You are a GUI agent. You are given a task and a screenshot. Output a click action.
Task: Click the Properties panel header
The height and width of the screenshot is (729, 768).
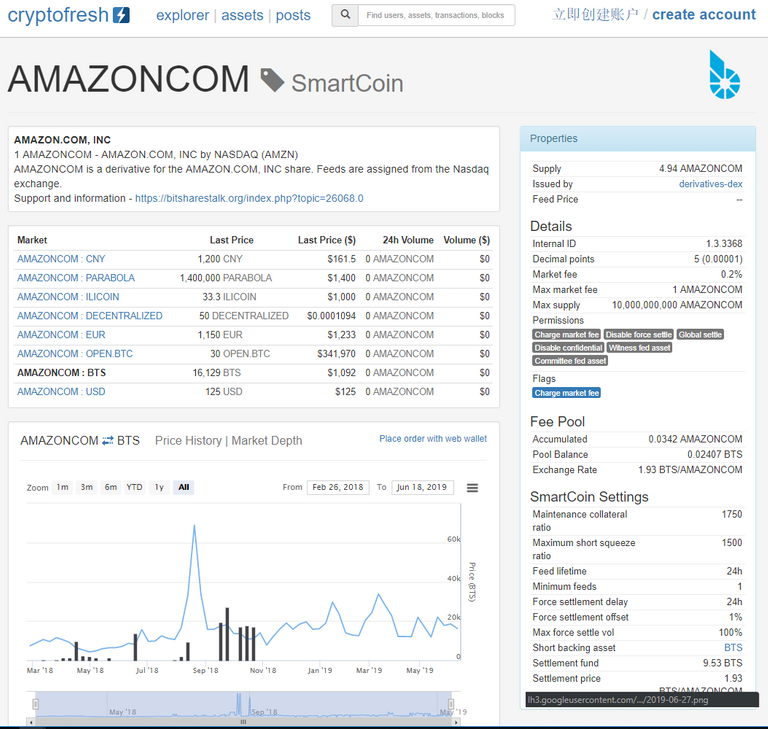[x=638, y=139]
